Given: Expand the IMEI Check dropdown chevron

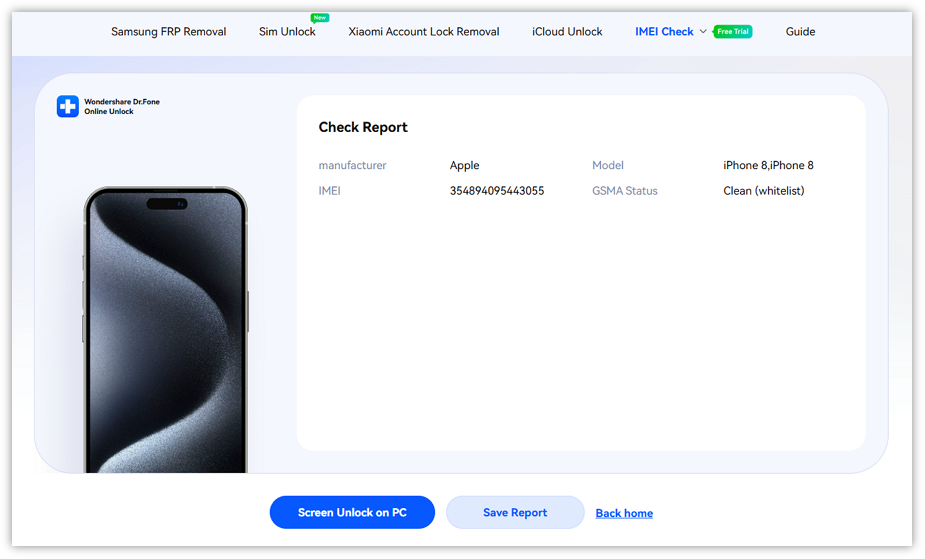Looking at the screenshot, I should [x=703, y=32].
